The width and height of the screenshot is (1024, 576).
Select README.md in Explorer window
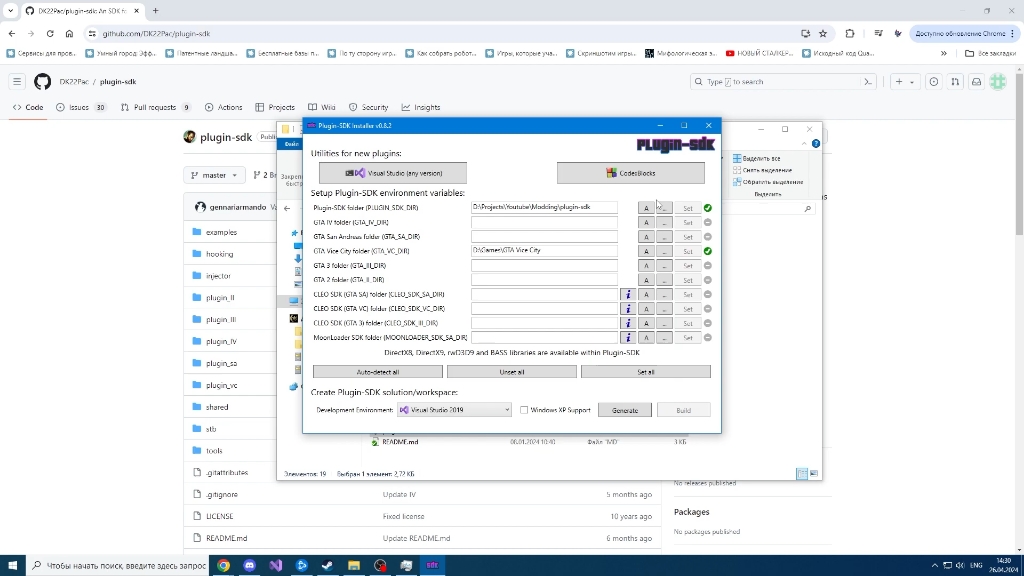[x=400, y=442]
